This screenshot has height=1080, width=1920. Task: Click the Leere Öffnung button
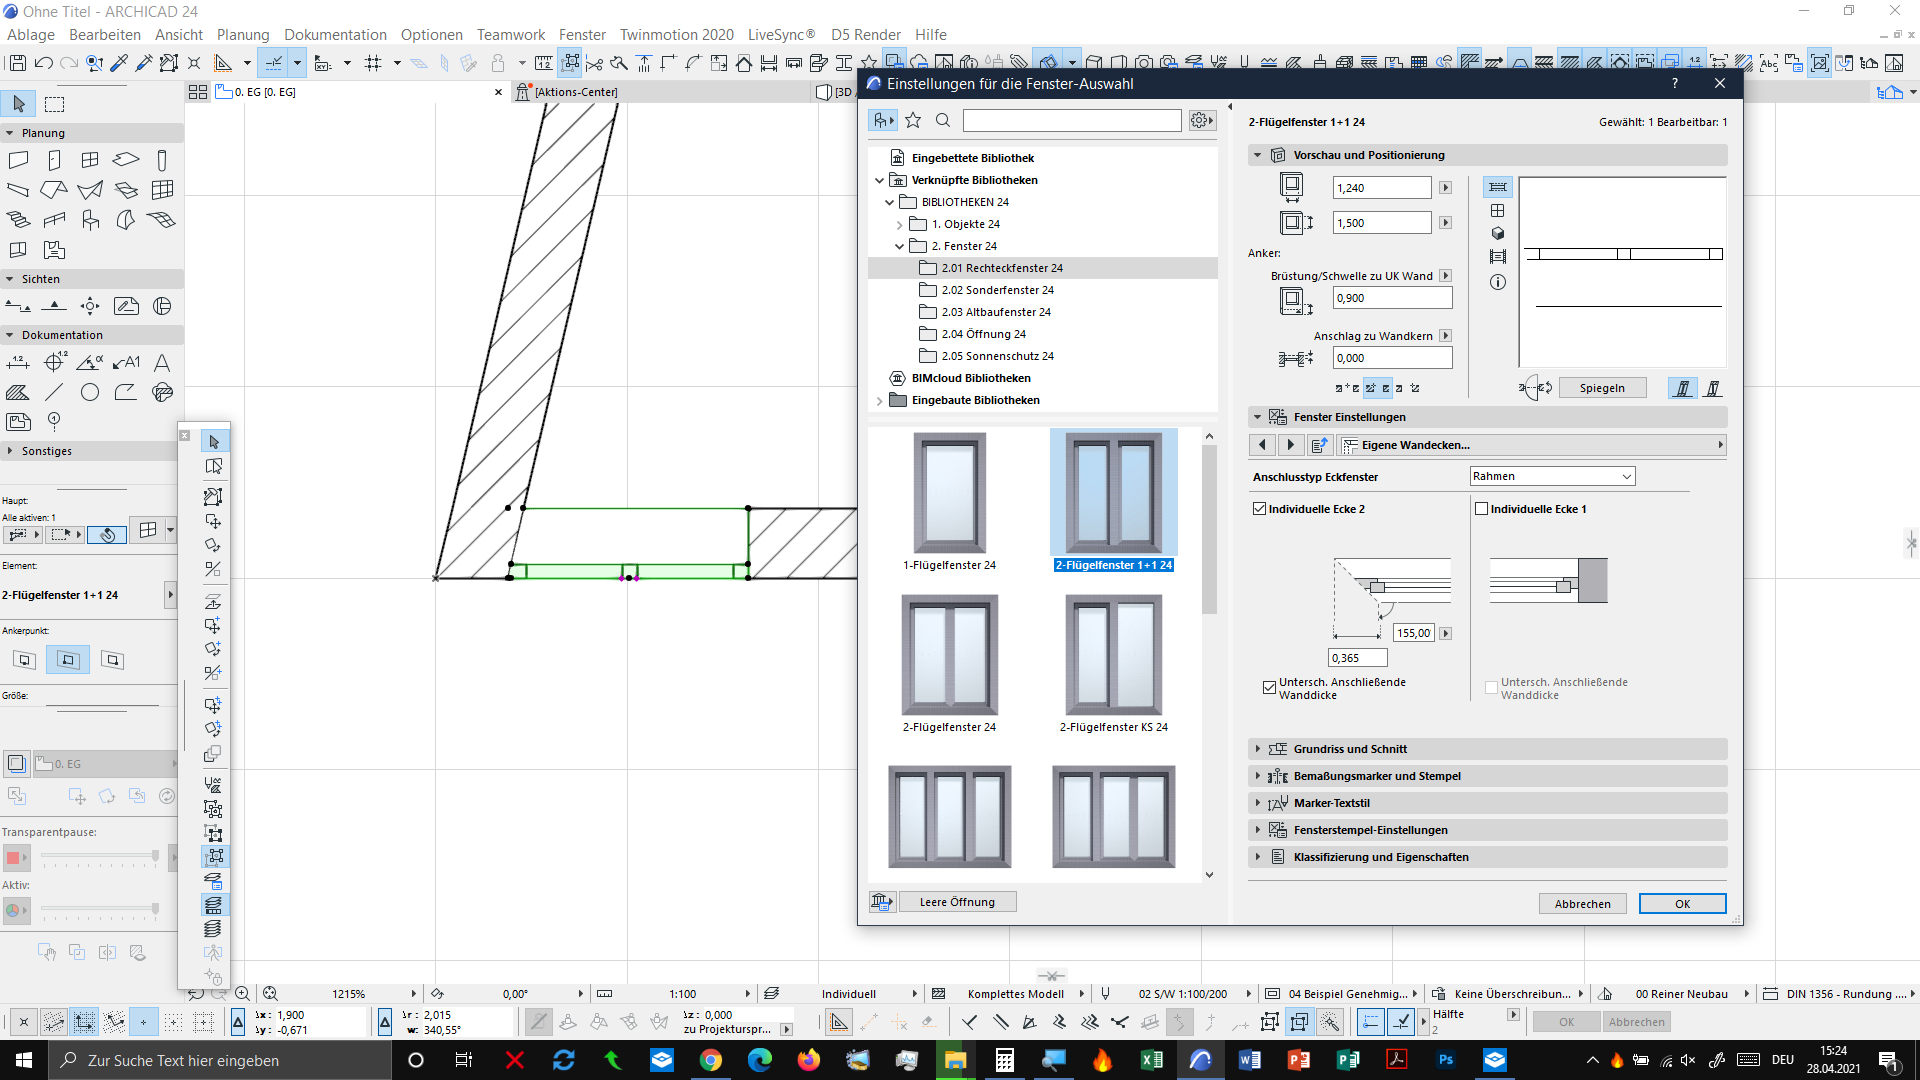pos(957,902)
